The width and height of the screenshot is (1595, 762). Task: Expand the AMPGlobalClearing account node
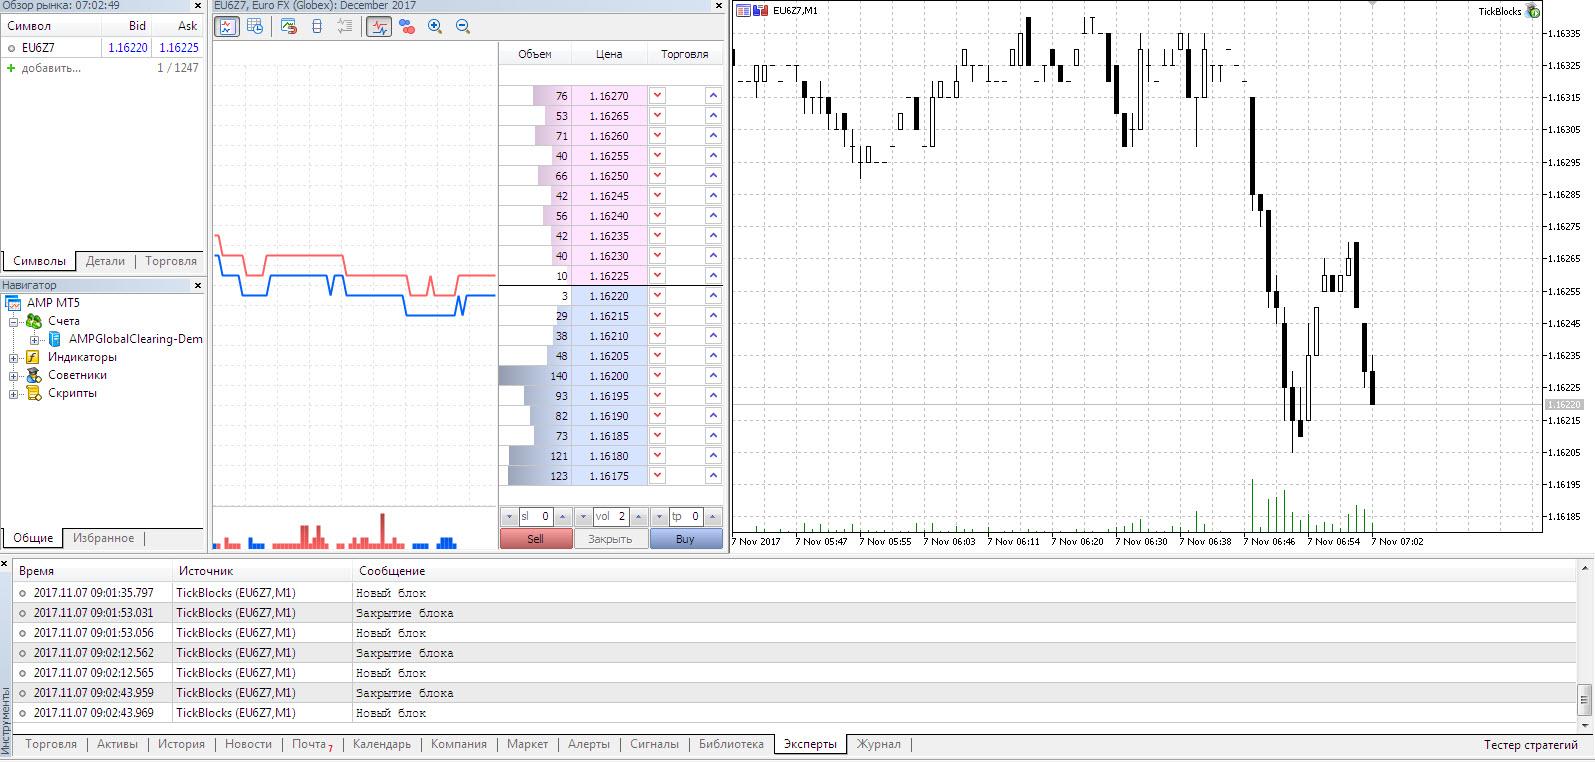[x=34, y=340]
